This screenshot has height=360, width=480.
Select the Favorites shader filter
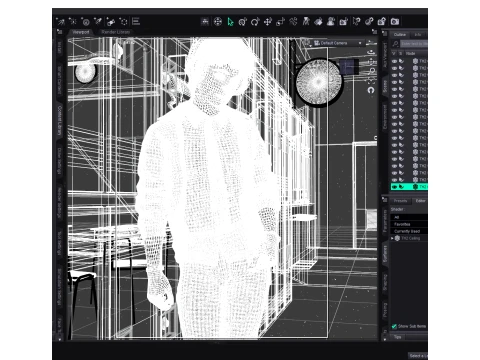click(409, 224)
